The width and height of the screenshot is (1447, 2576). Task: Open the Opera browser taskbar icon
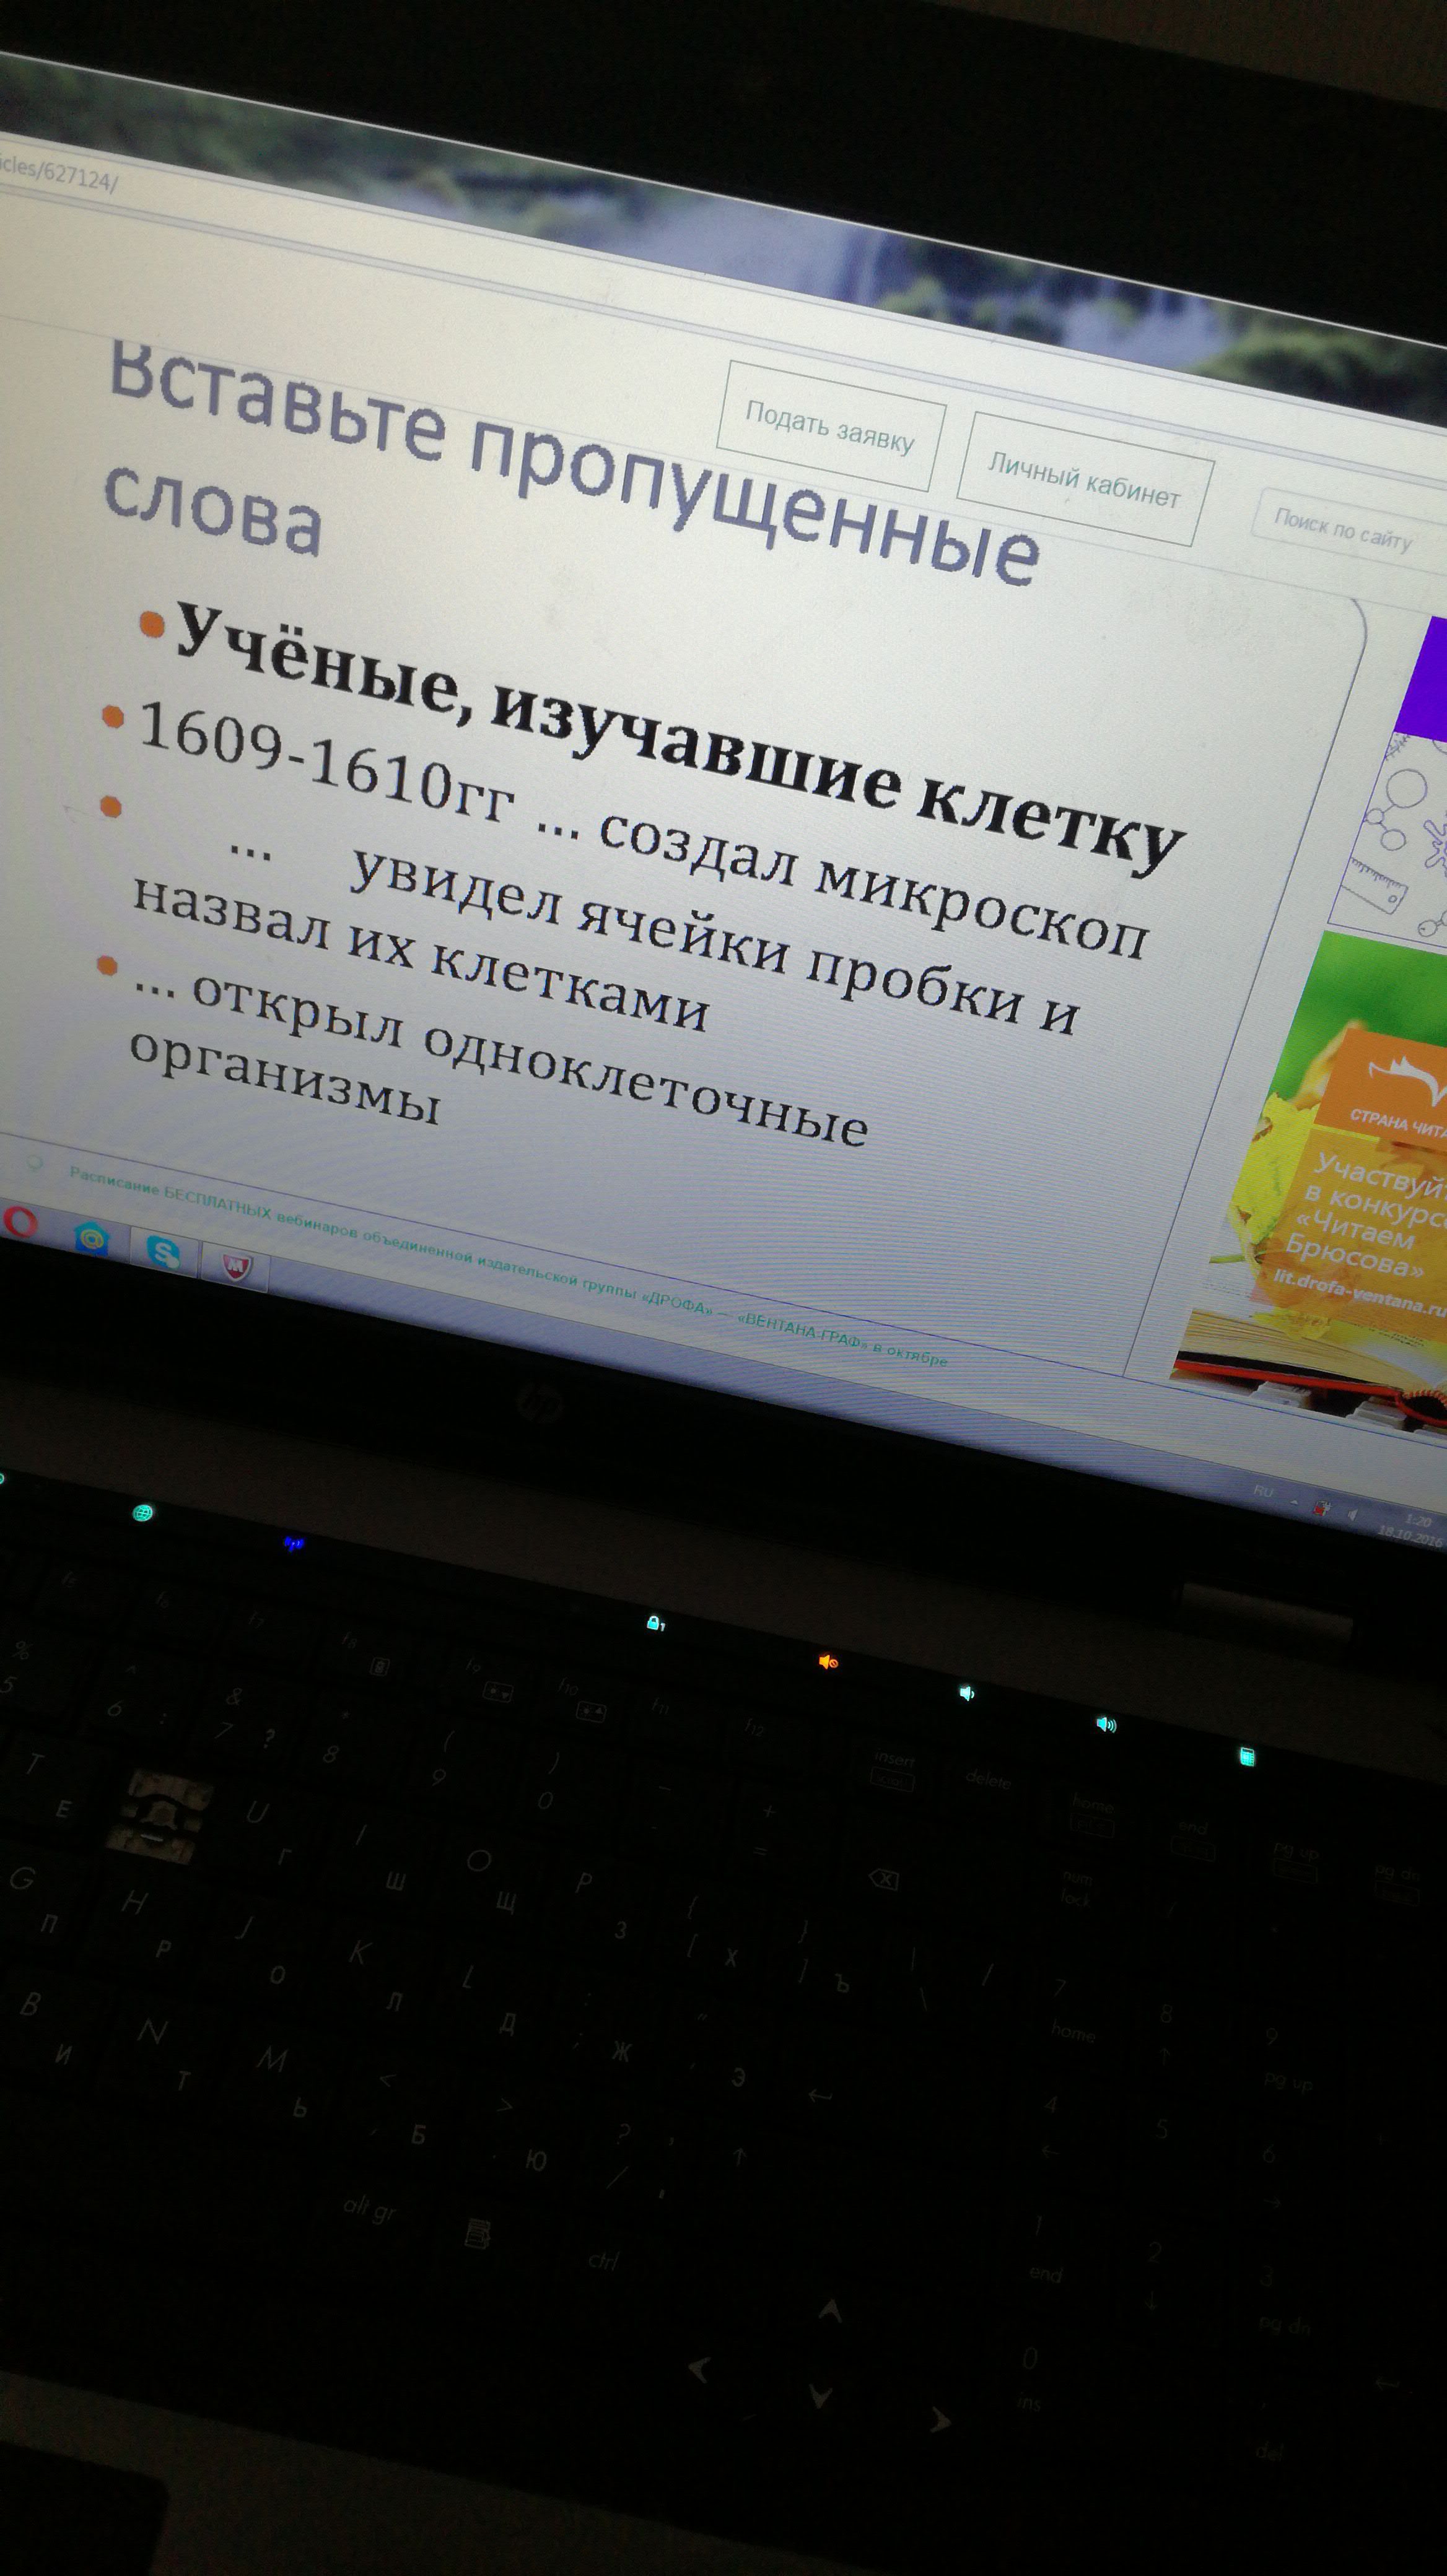coord(20,1222)
